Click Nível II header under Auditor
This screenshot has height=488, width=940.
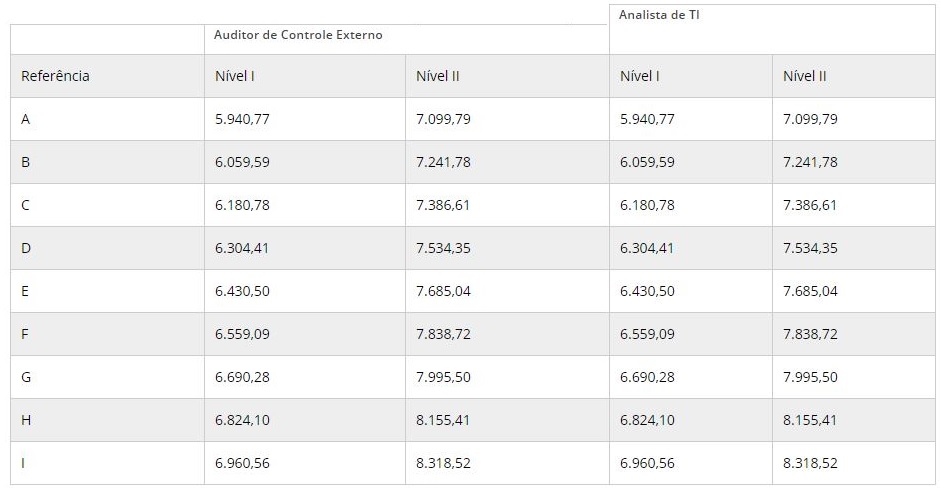pos(438,76)
